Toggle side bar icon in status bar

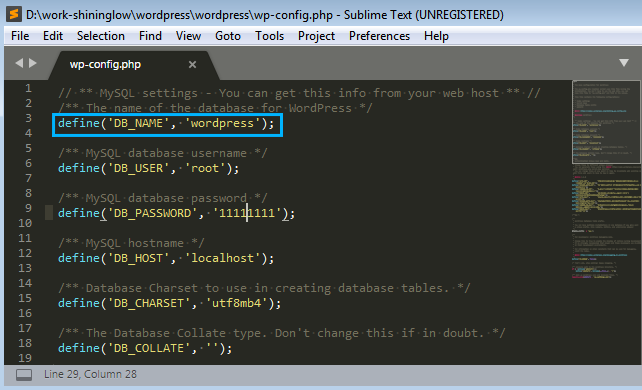(24, 374)
